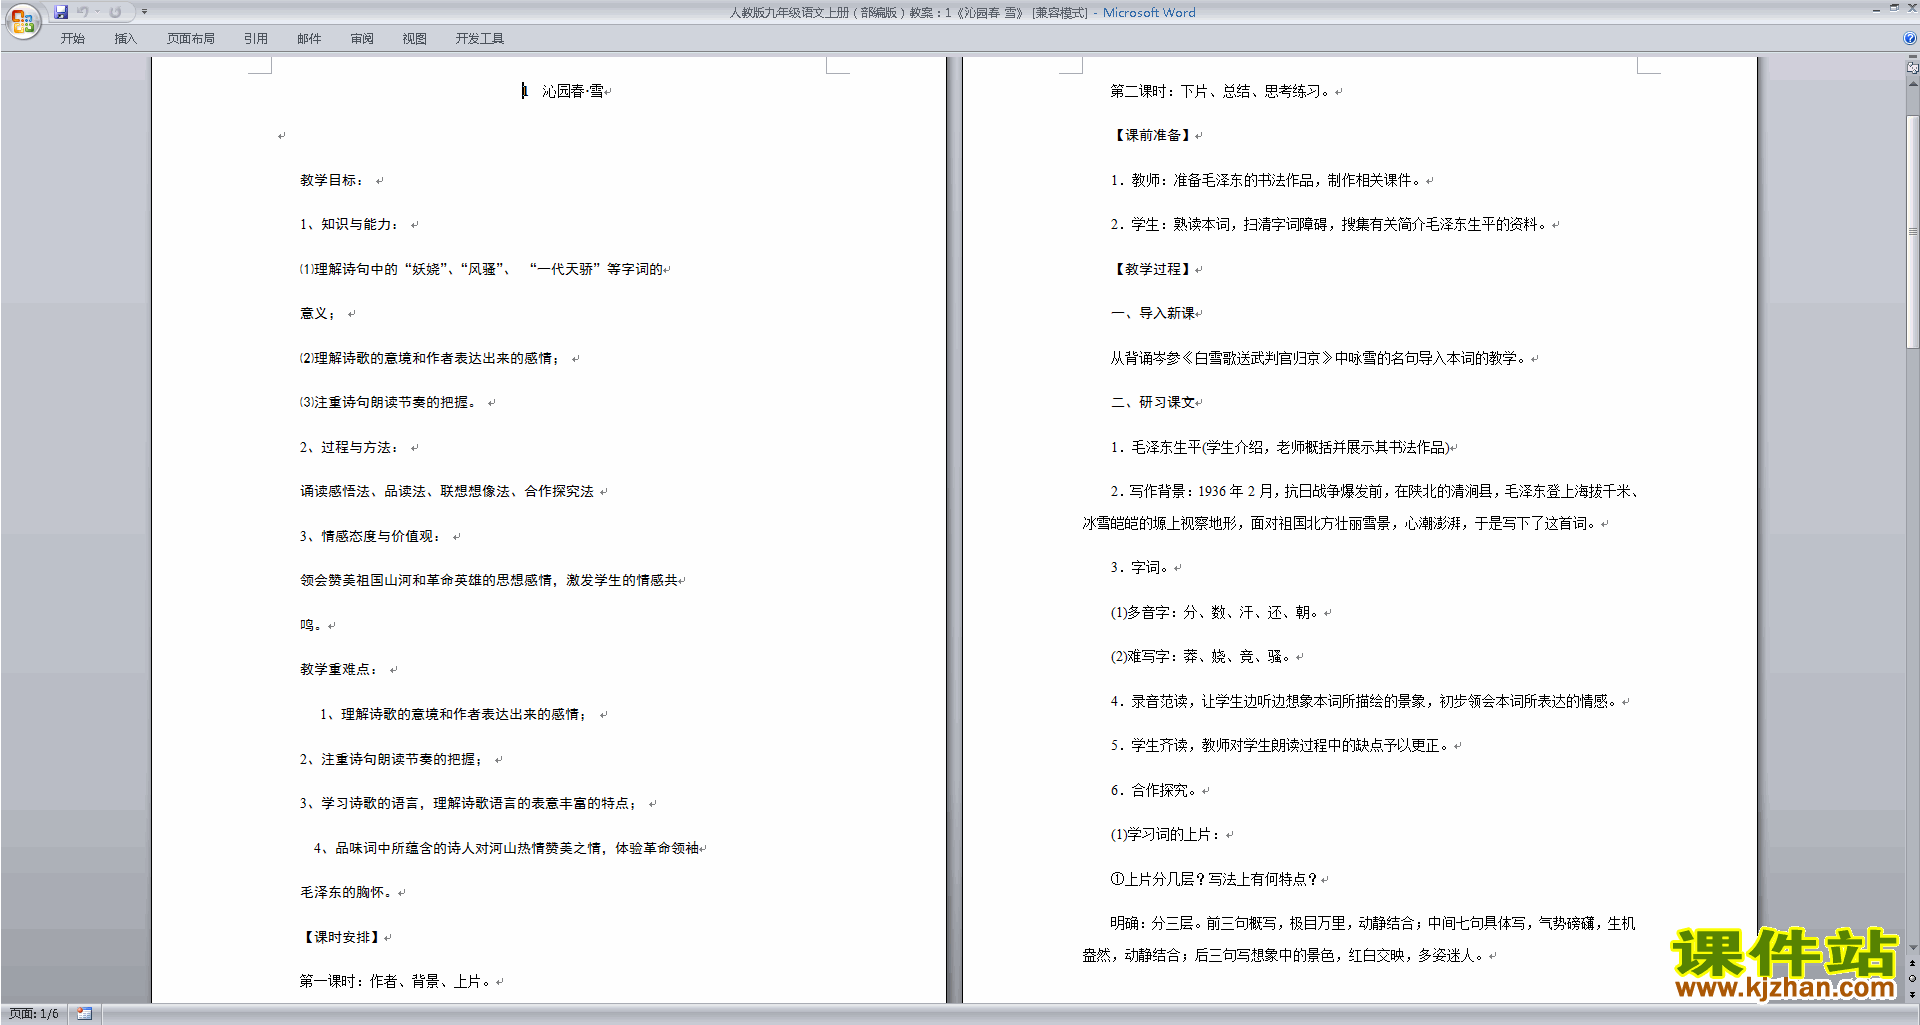Viewport: 1920px width, 1025px height.
Task: Switch to the 引用 tab
Action: coord(256,39)
